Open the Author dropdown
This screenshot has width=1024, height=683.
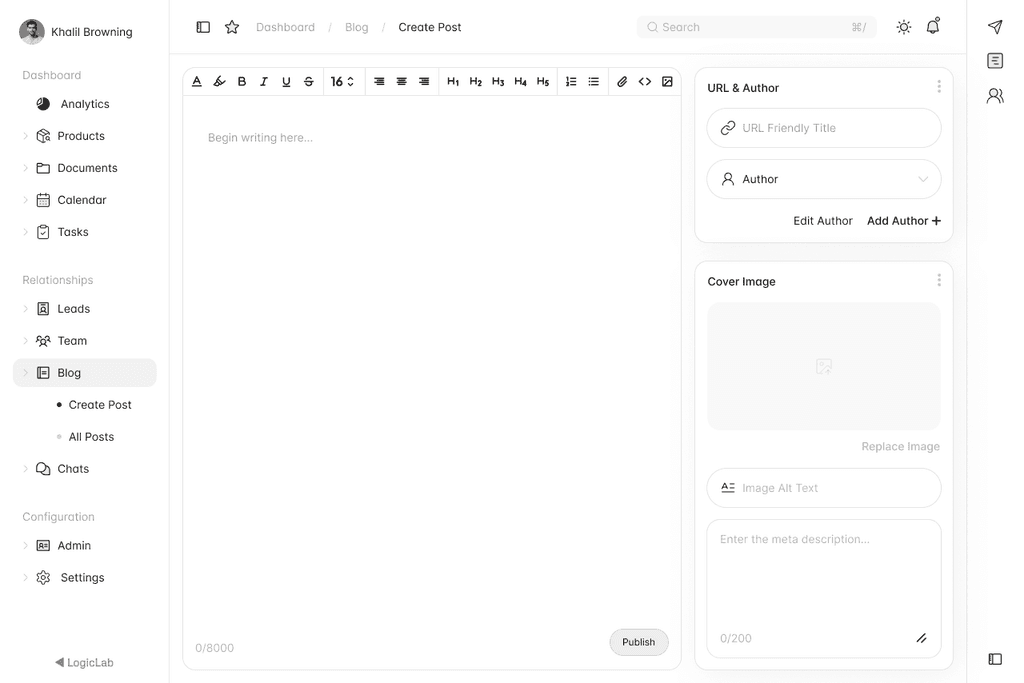pos(823,178)
